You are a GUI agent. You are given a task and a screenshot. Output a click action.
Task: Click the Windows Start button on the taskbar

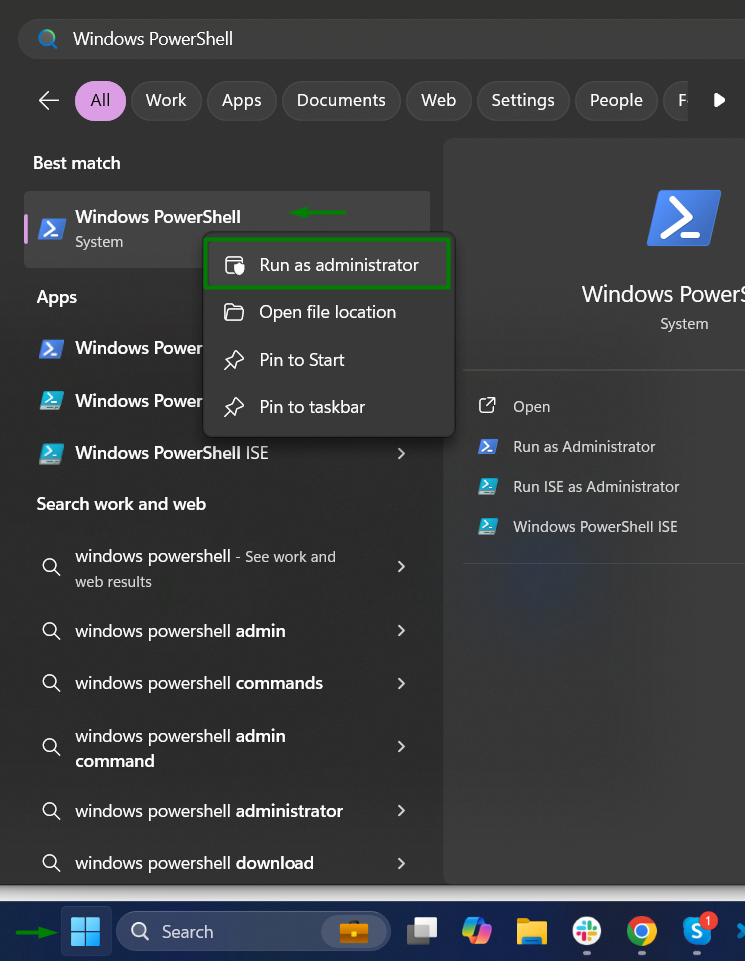[85, 931]
